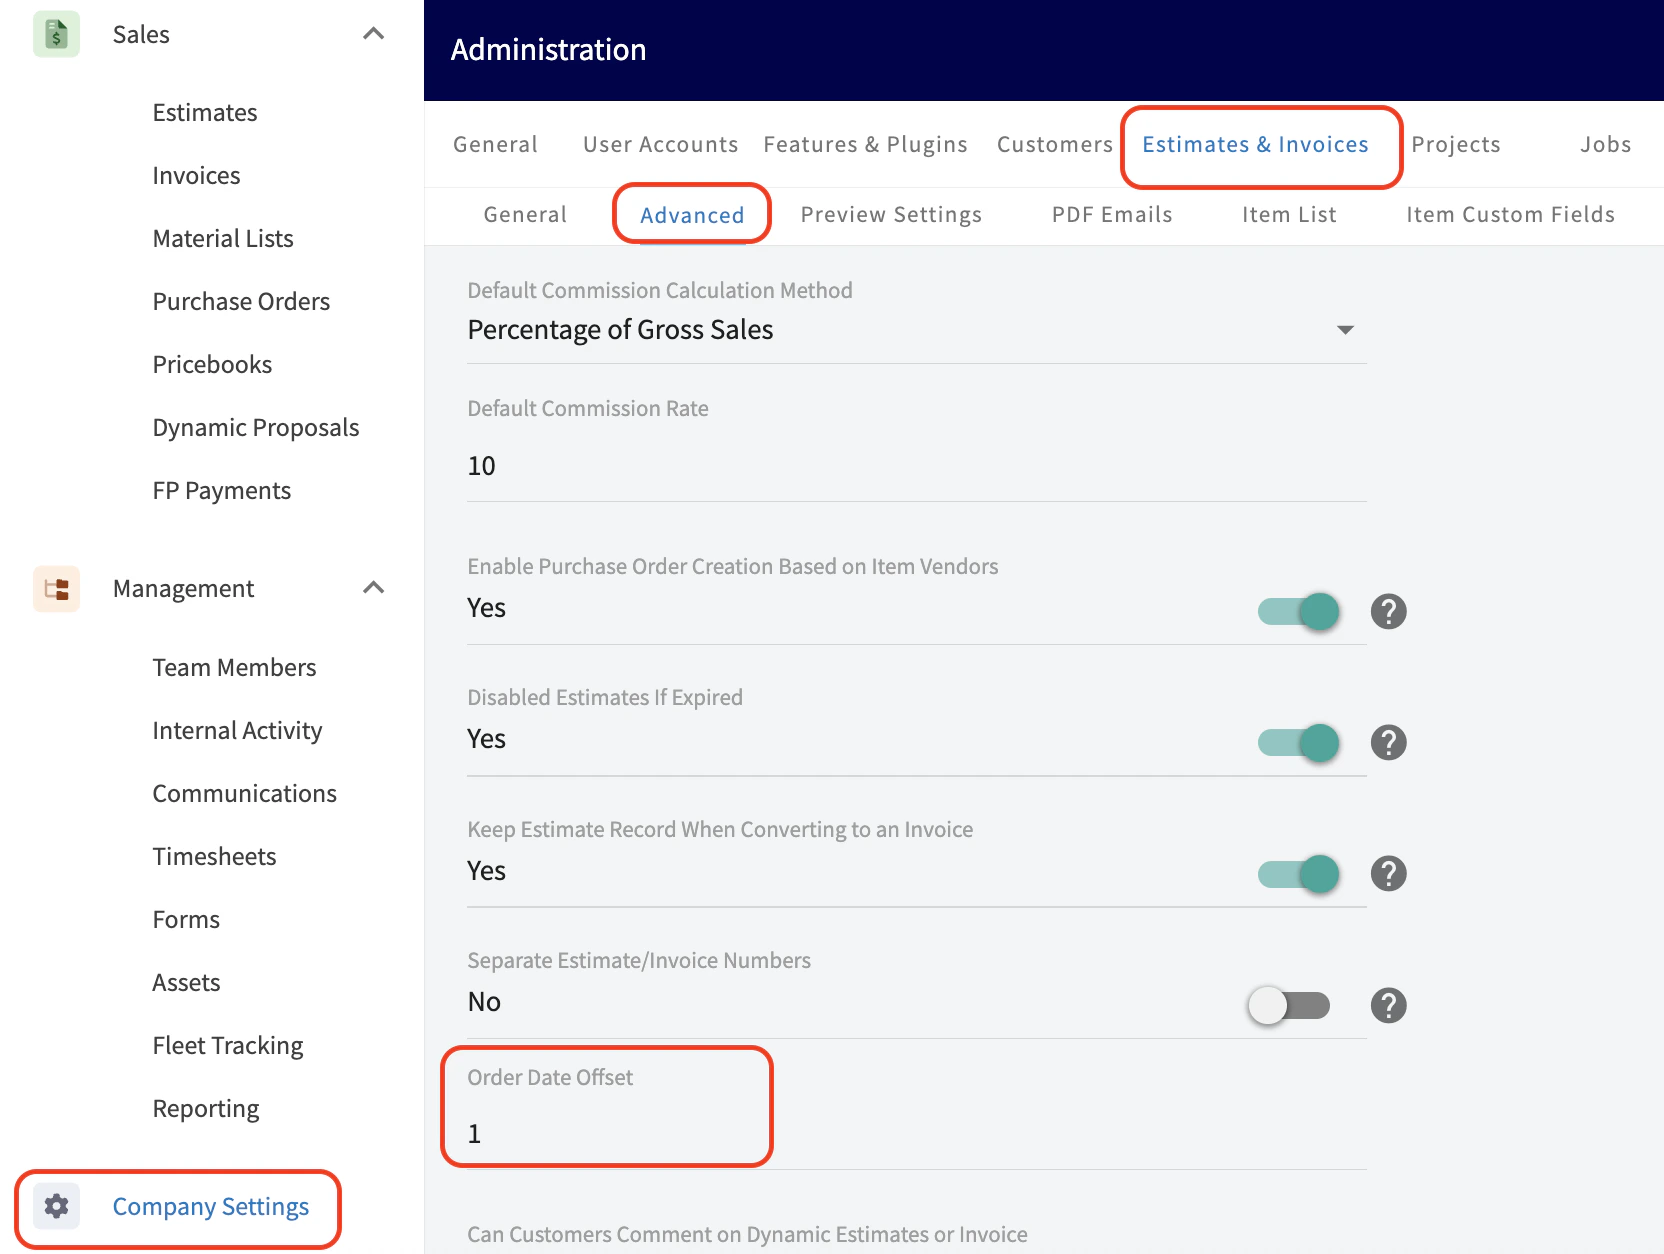Go to Estimates in the sidebar
The width and height of the screenshot is (1664, 1254).
205,113
